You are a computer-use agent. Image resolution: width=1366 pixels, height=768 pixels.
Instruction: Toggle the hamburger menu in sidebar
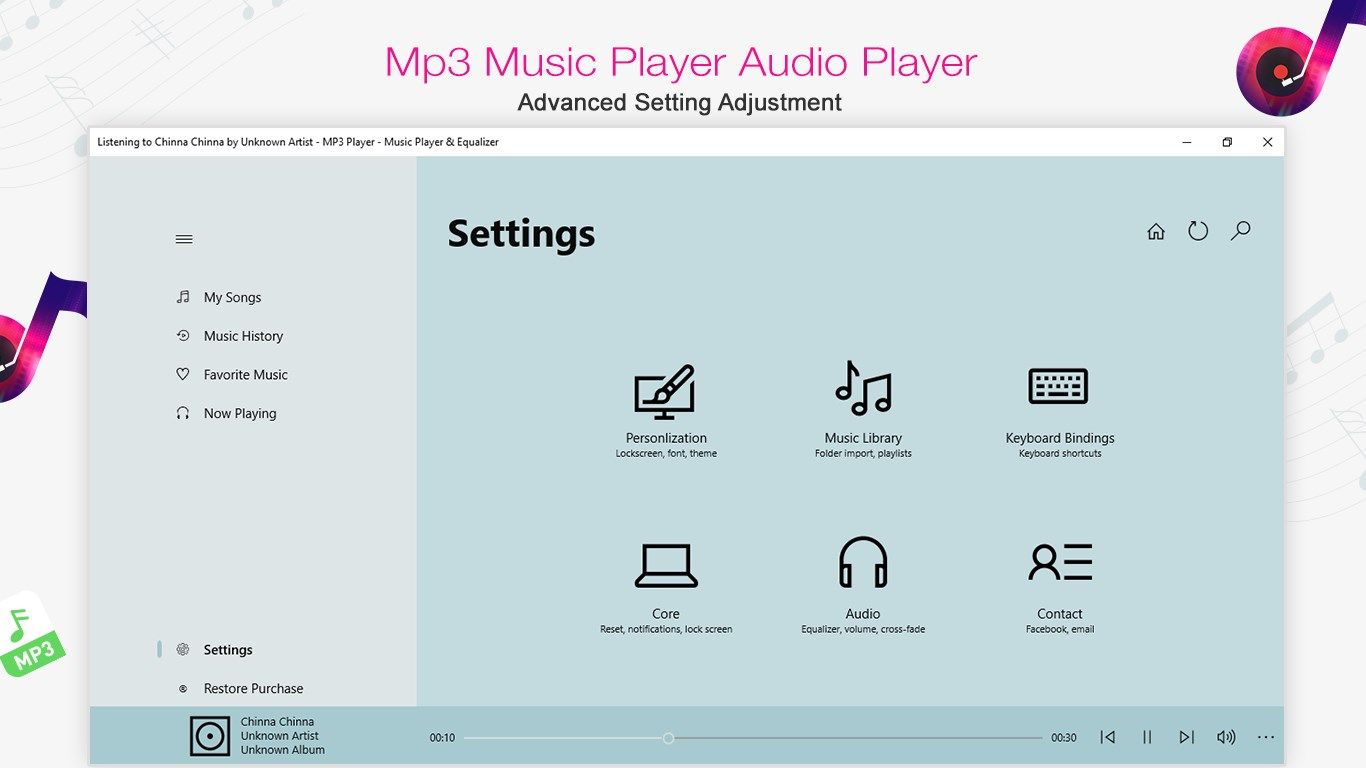point(184,239)
